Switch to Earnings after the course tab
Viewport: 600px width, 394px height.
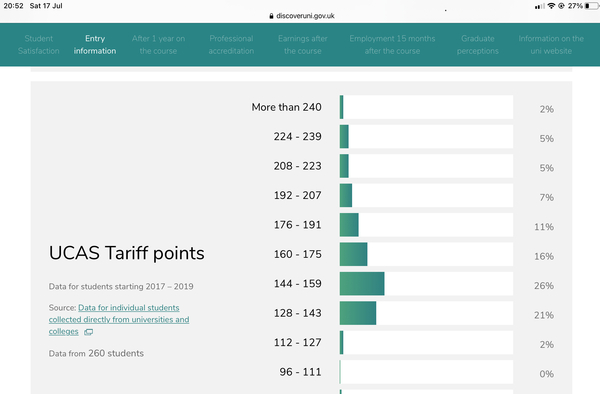pos(303,45)
